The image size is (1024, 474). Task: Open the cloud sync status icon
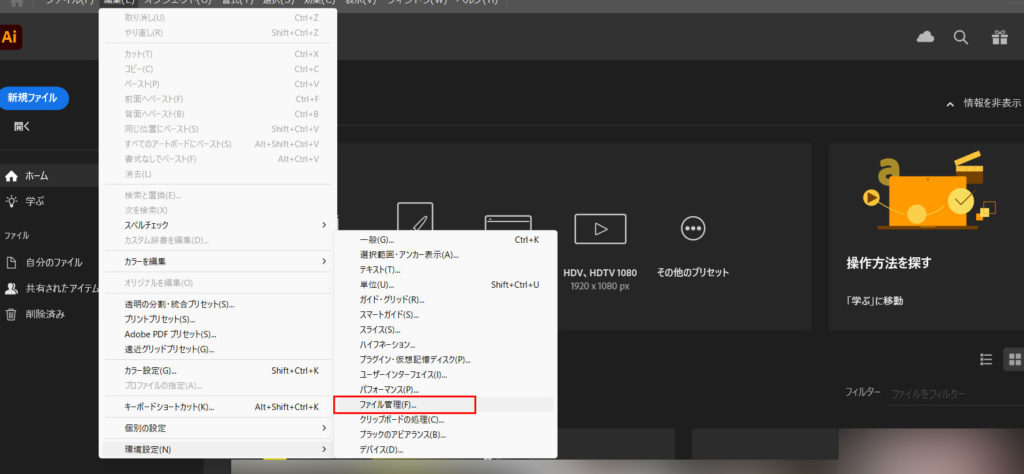(925, 38)
